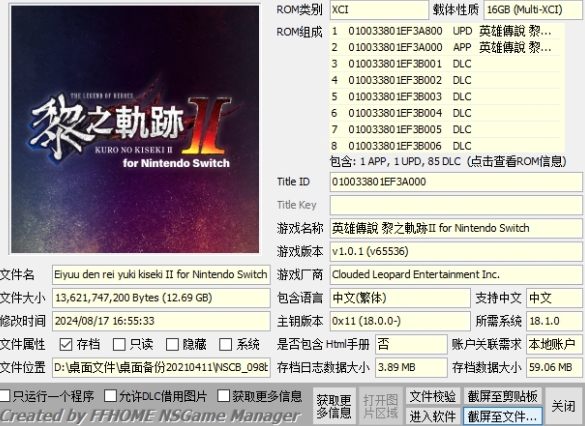Click the empty Title Key field

[x=456, y=205]
